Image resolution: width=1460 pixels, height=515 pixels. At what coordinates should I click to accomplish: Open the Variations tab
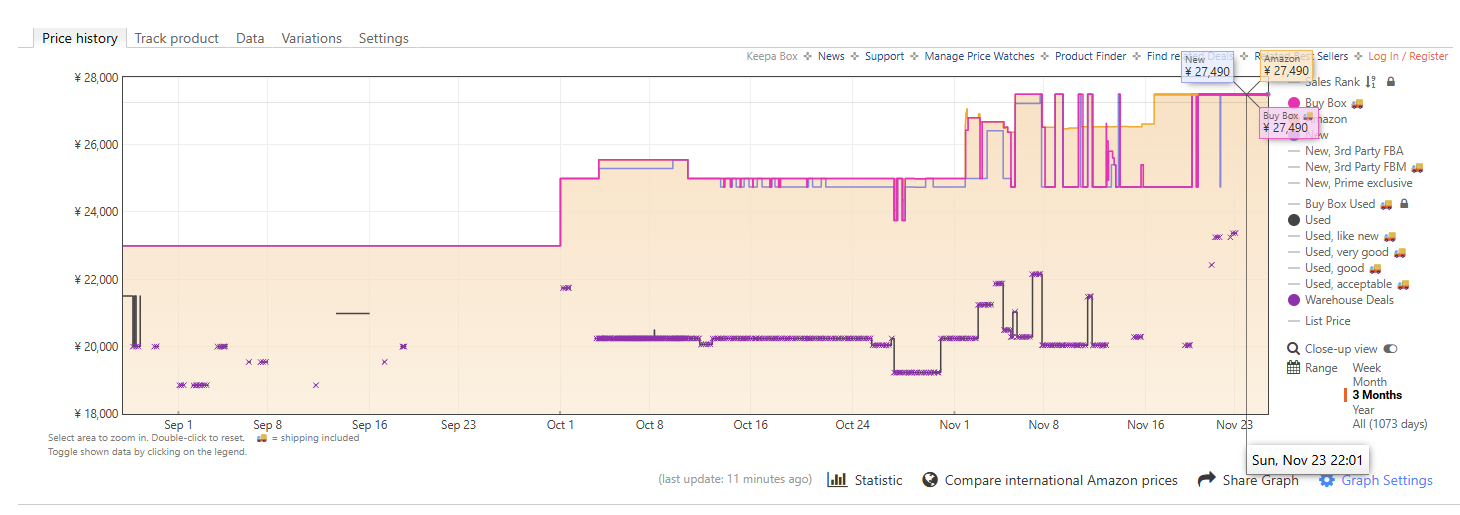(311, 38)
